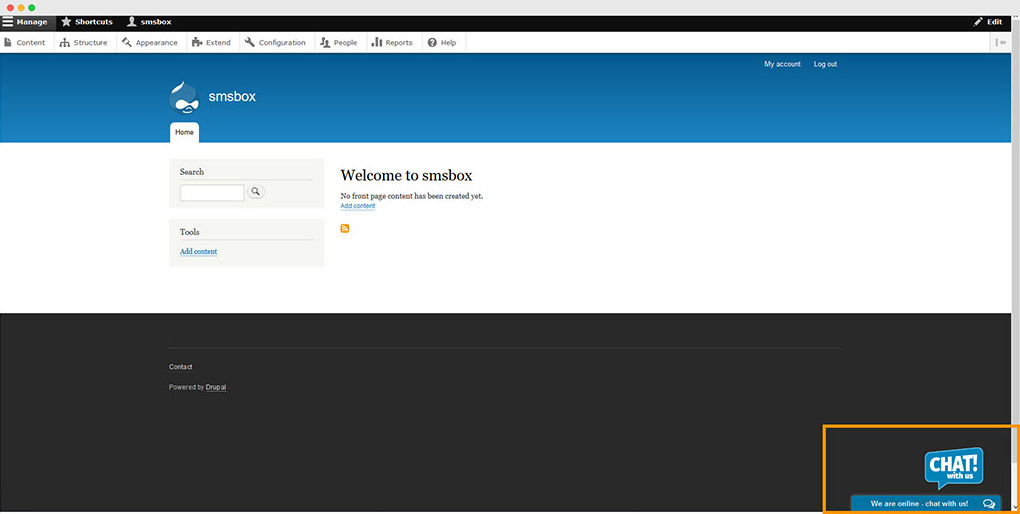Click Add content below welcome message
The width and height of the screenshot is (1020, 514).
(358, 206)
